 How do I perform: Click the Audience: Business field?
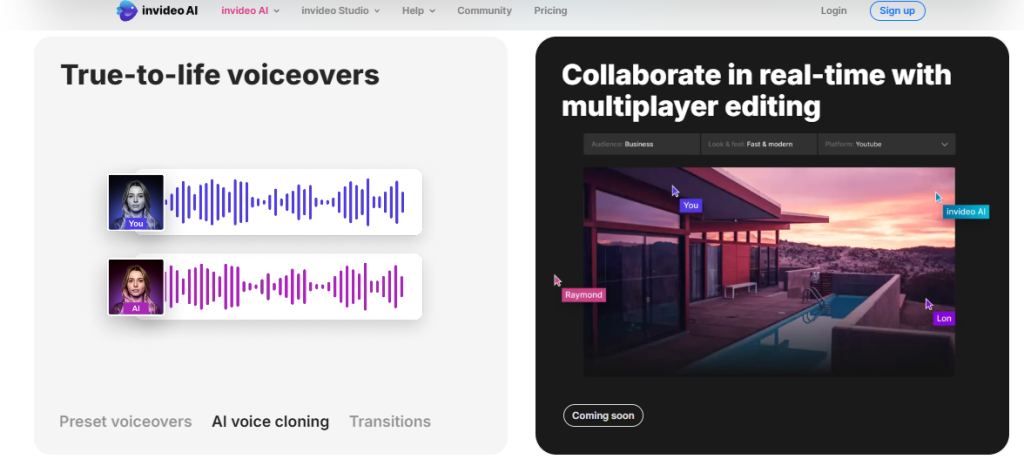pyautogui.click(x=641, y=144)
